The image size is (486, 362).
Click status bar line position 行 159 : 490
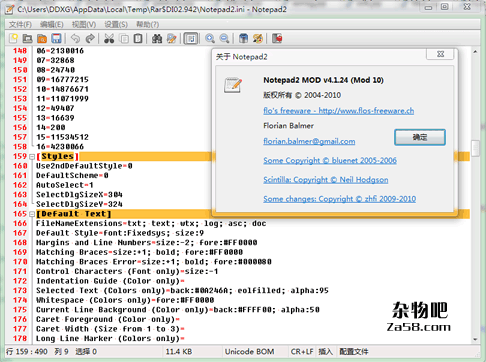(x=27, y=352)
